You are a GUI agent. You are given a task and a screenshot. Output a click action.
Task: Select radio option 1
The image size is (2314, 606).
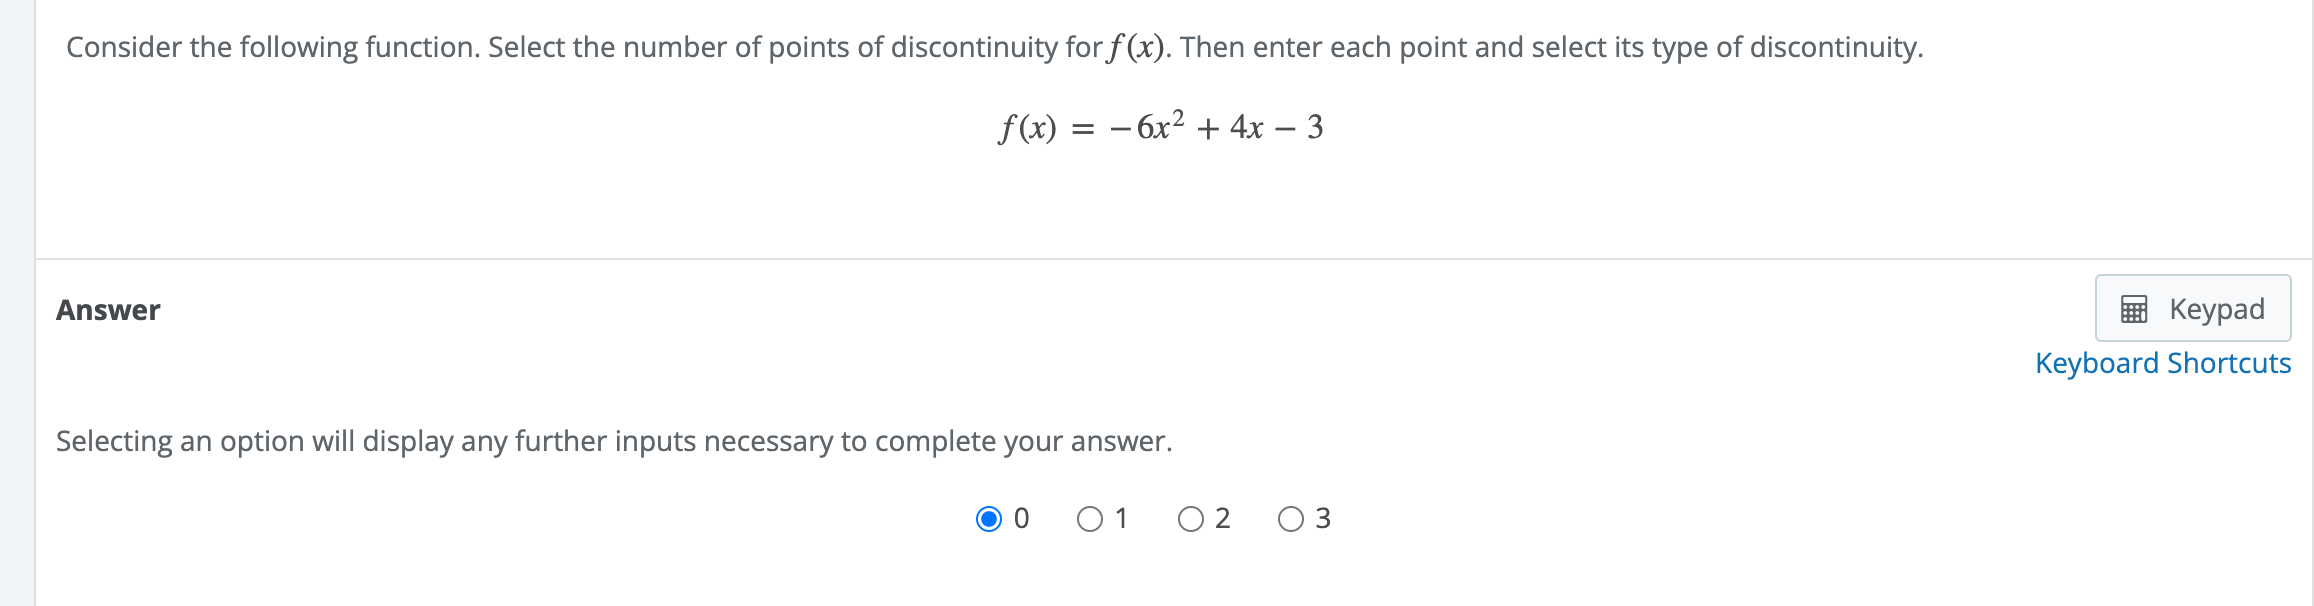pos(1091,518)
